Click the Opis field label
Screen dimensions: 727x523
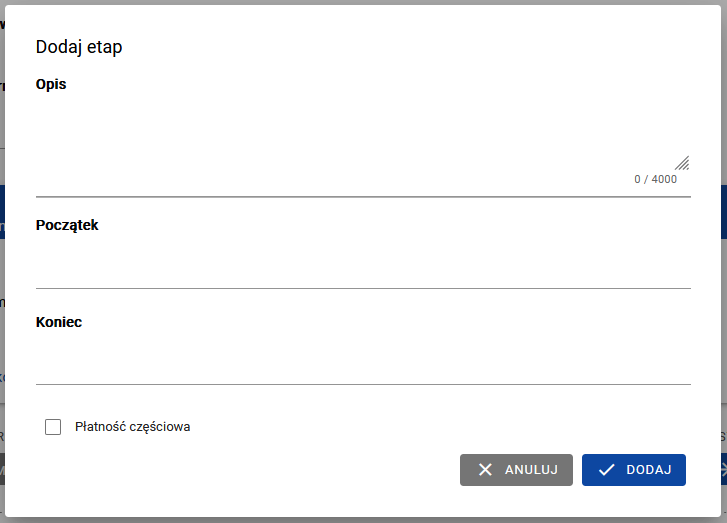(x=51, y=84)
